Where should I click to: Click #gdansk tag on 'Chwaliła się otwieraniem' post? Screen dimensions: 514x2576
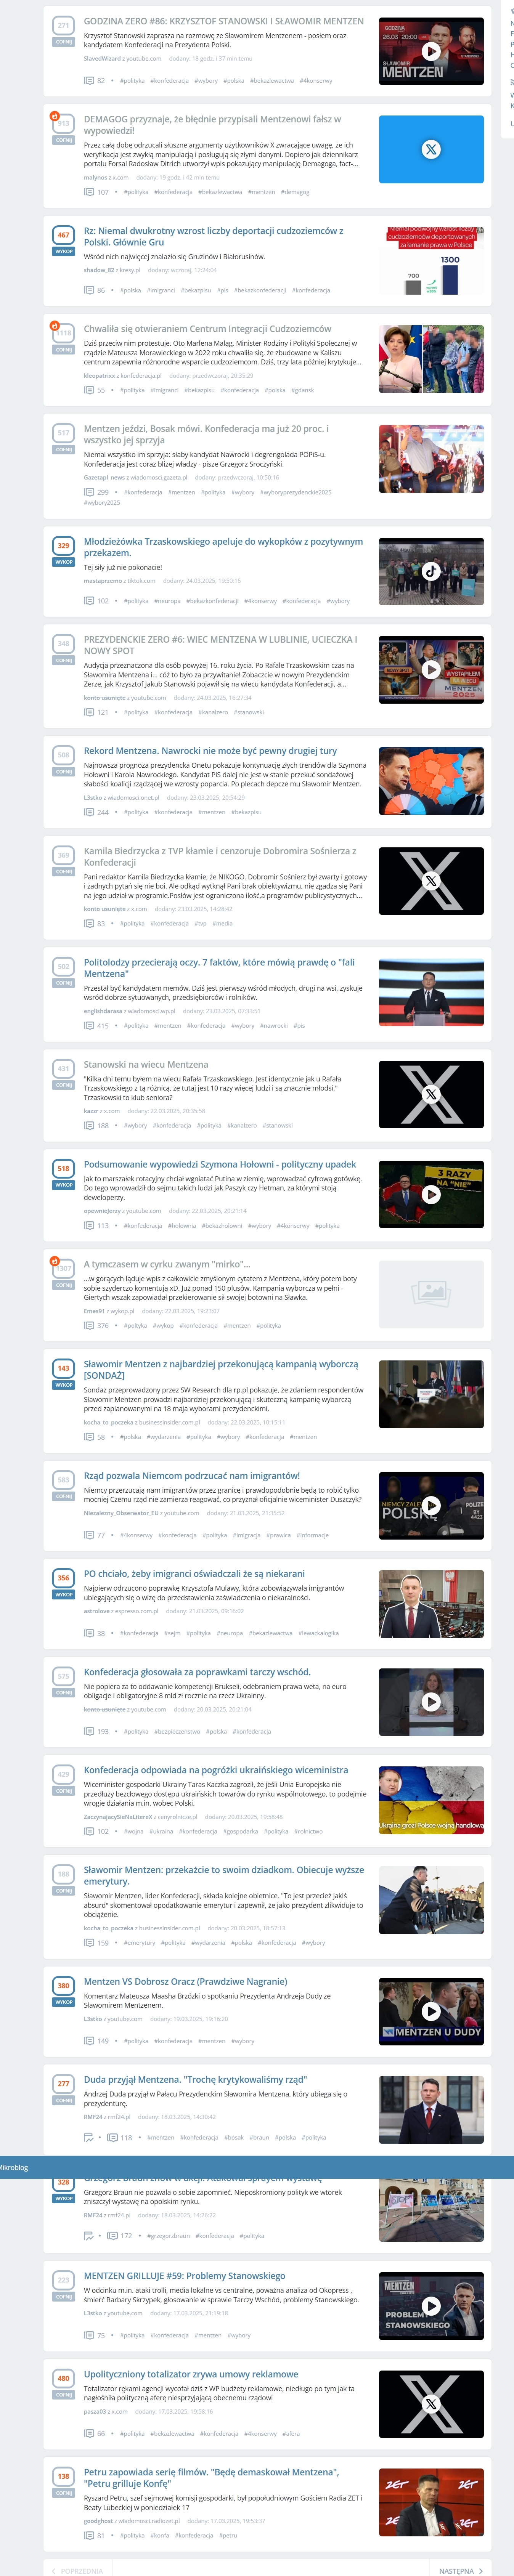click(303, 390)
